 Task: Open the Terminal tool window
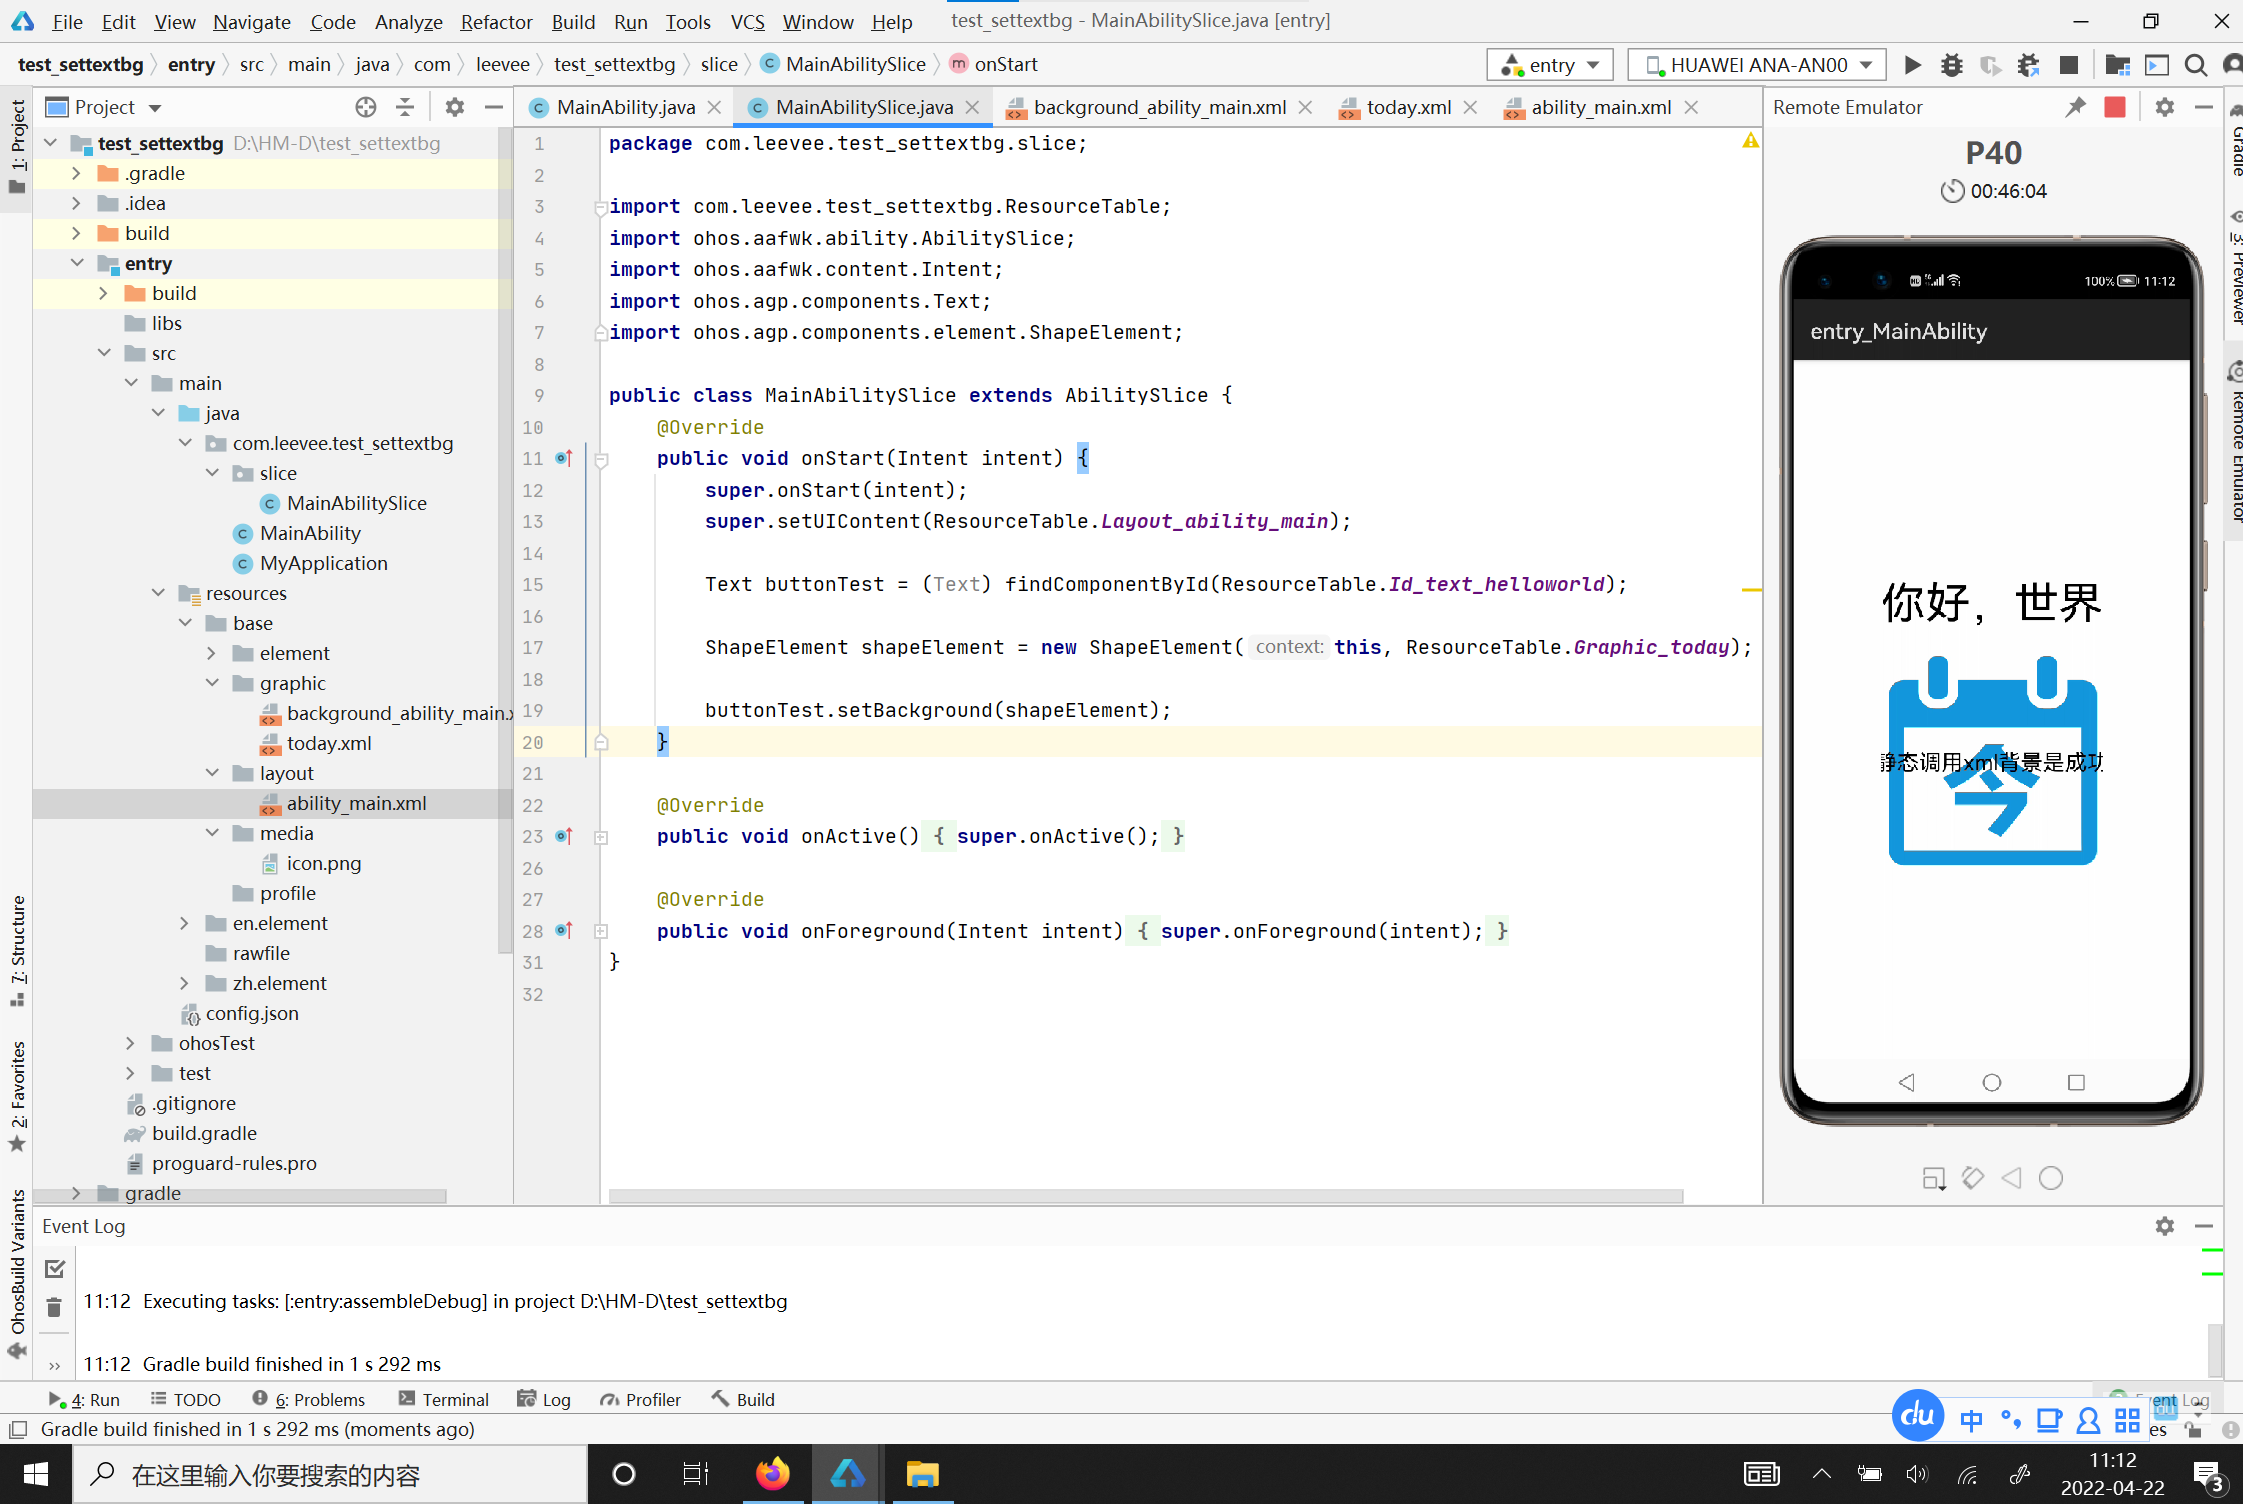(x=443, y=1399)
